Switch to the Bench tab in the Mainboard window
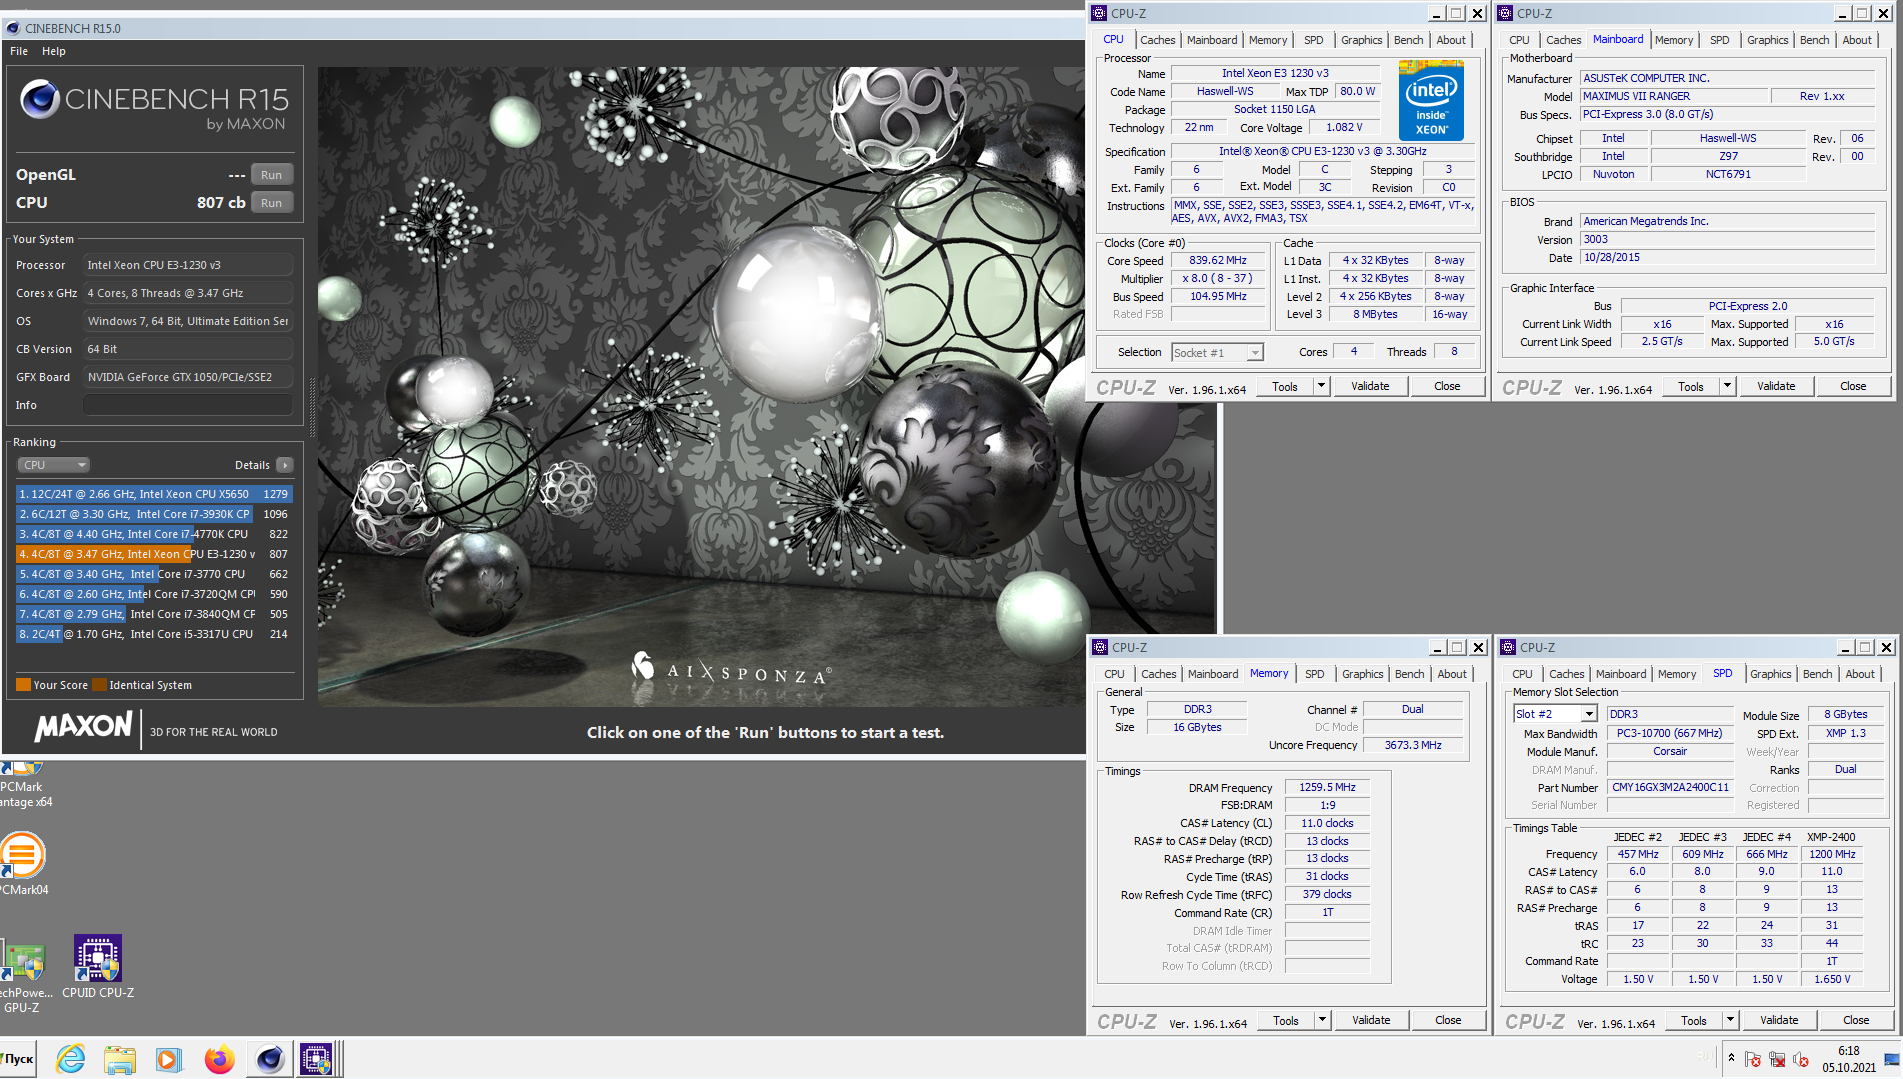This screenshot has height=1079, width=1903. tap(1814, 40)
